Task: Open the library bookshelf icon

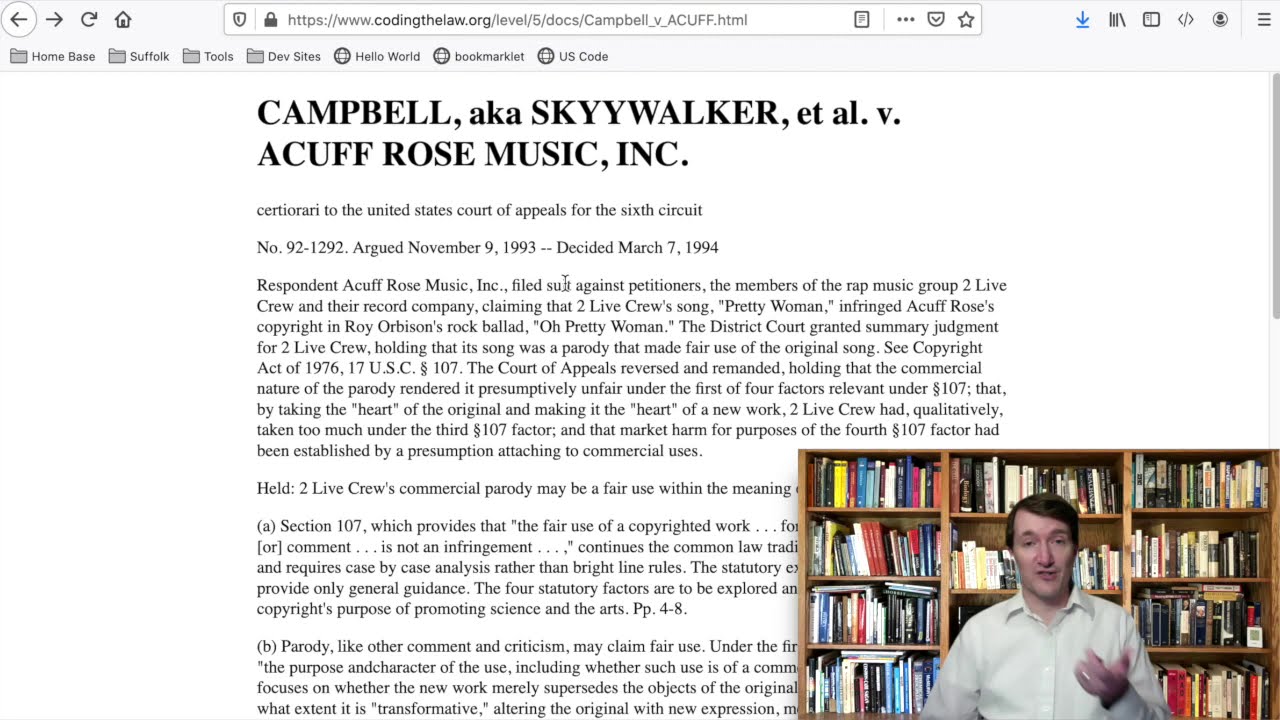Action: (1117, 19)
